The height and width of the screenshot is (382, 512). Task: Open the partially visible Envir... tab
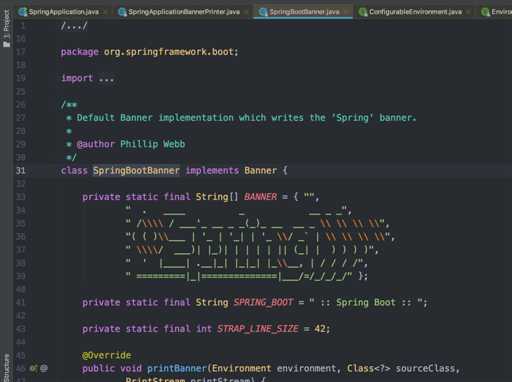495,12
